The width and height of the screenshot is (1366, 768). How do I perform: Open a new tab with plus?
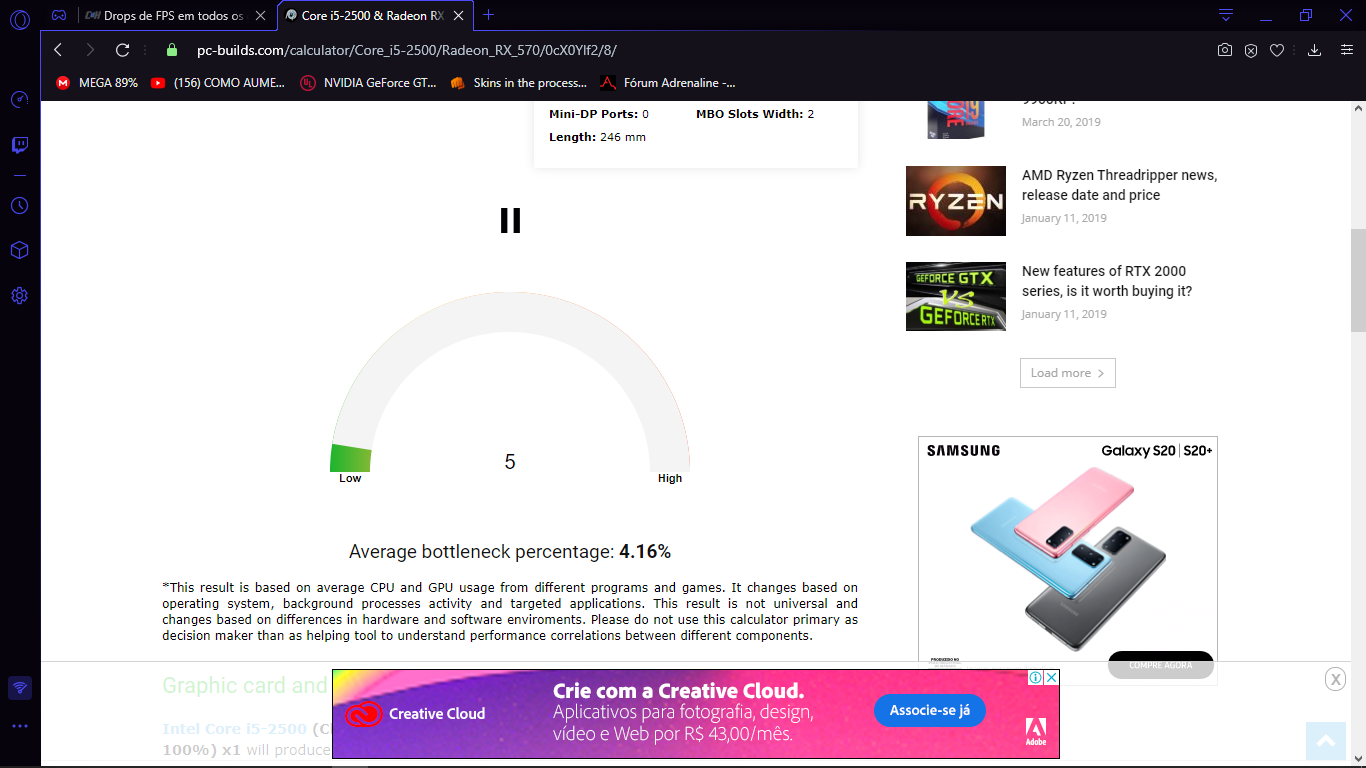click(x=488, y=15)
